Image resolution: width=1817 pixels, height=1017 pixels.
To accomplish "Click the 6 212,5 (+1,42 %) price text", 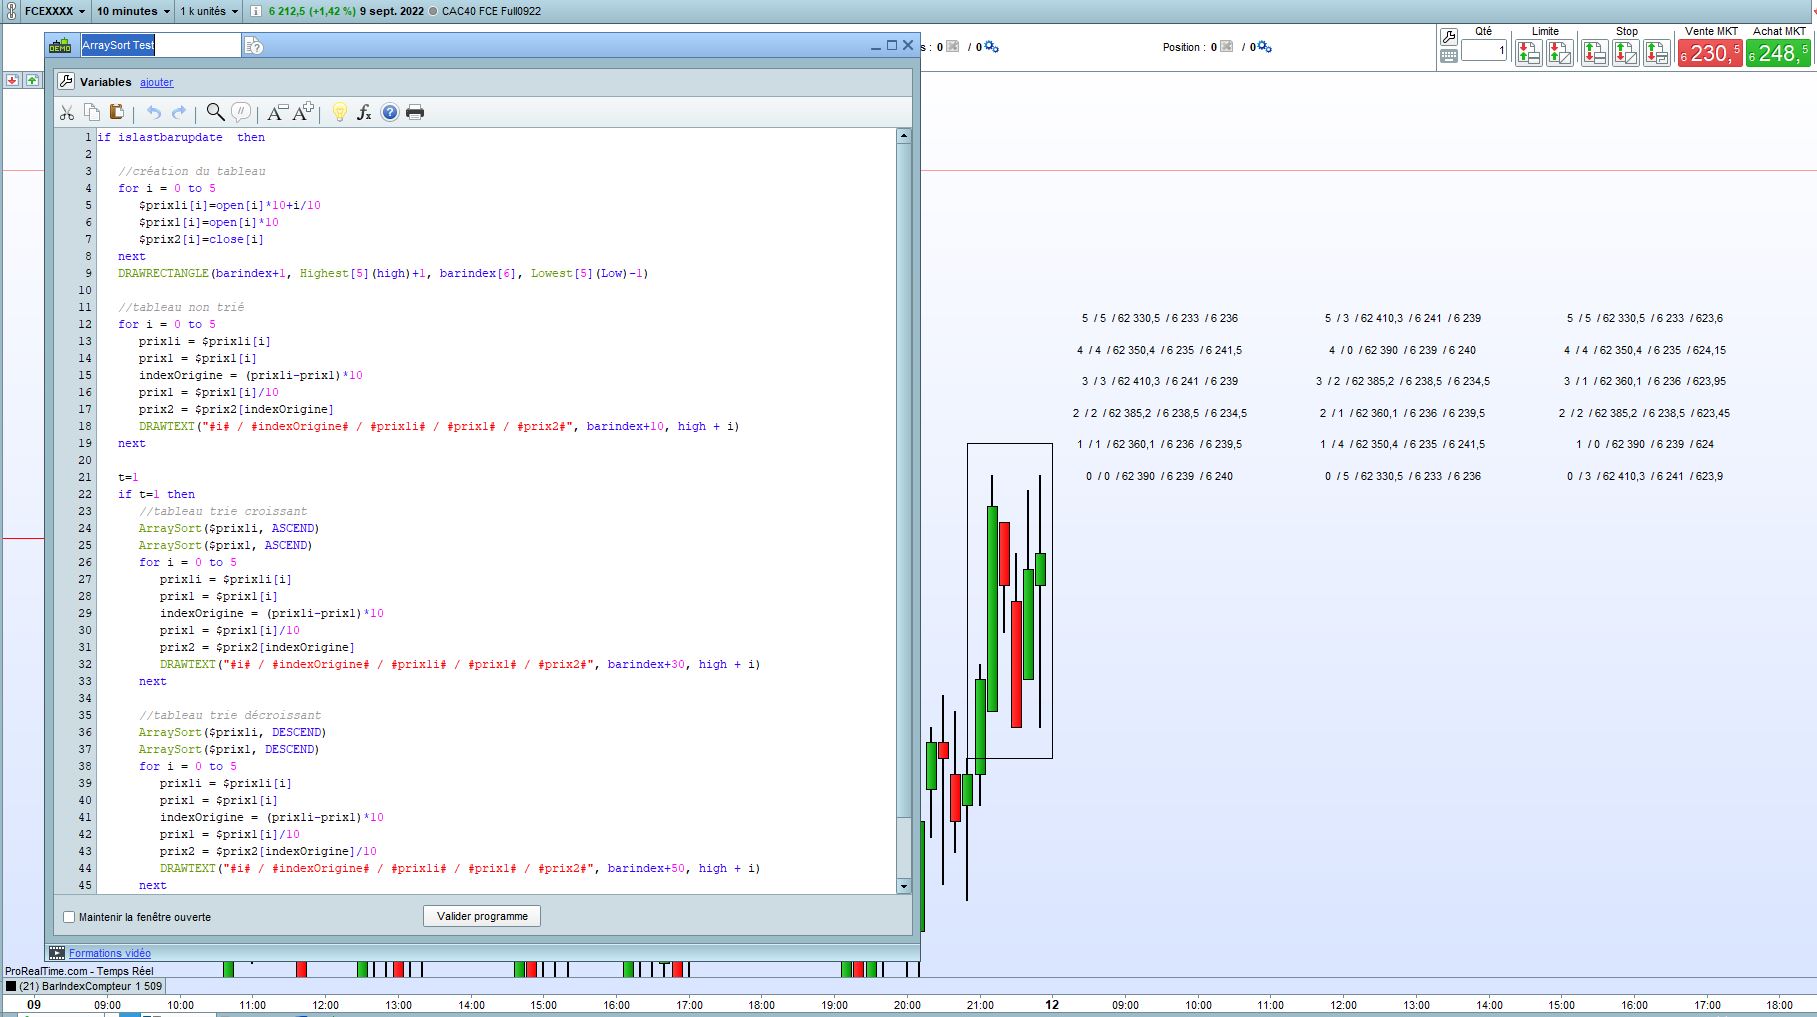I will coord(312,11).
